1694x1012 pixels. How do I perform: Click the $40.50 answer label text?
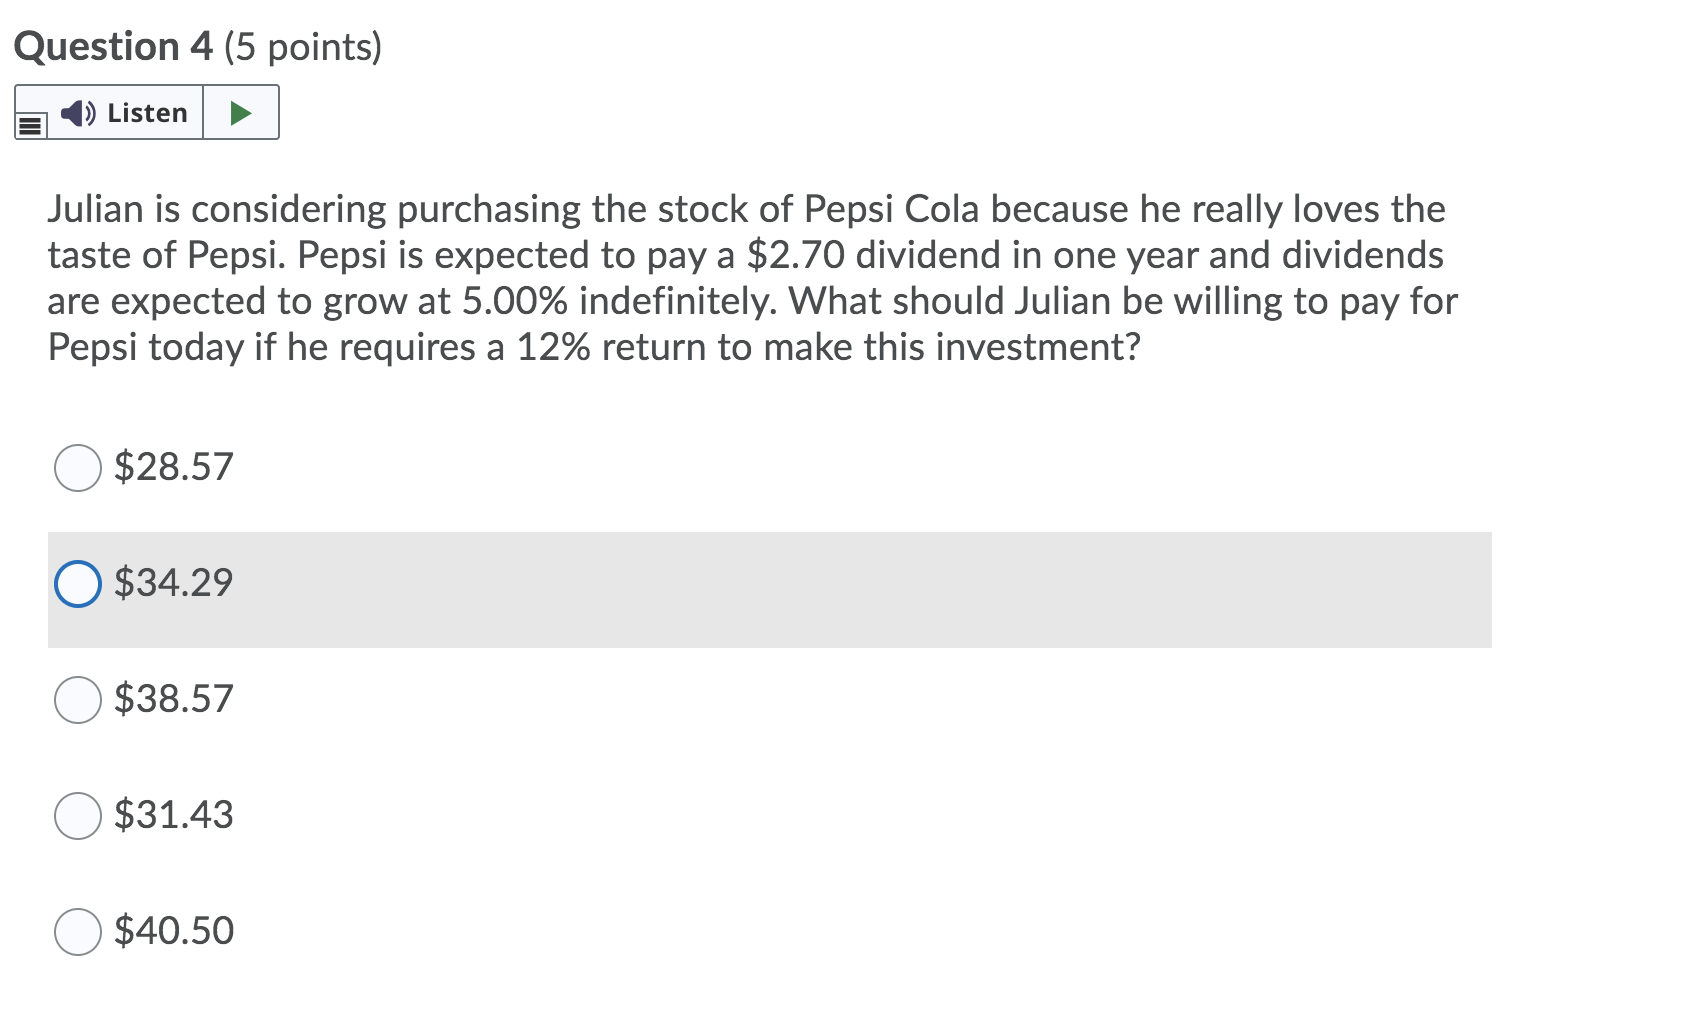(x=174, y=931)
